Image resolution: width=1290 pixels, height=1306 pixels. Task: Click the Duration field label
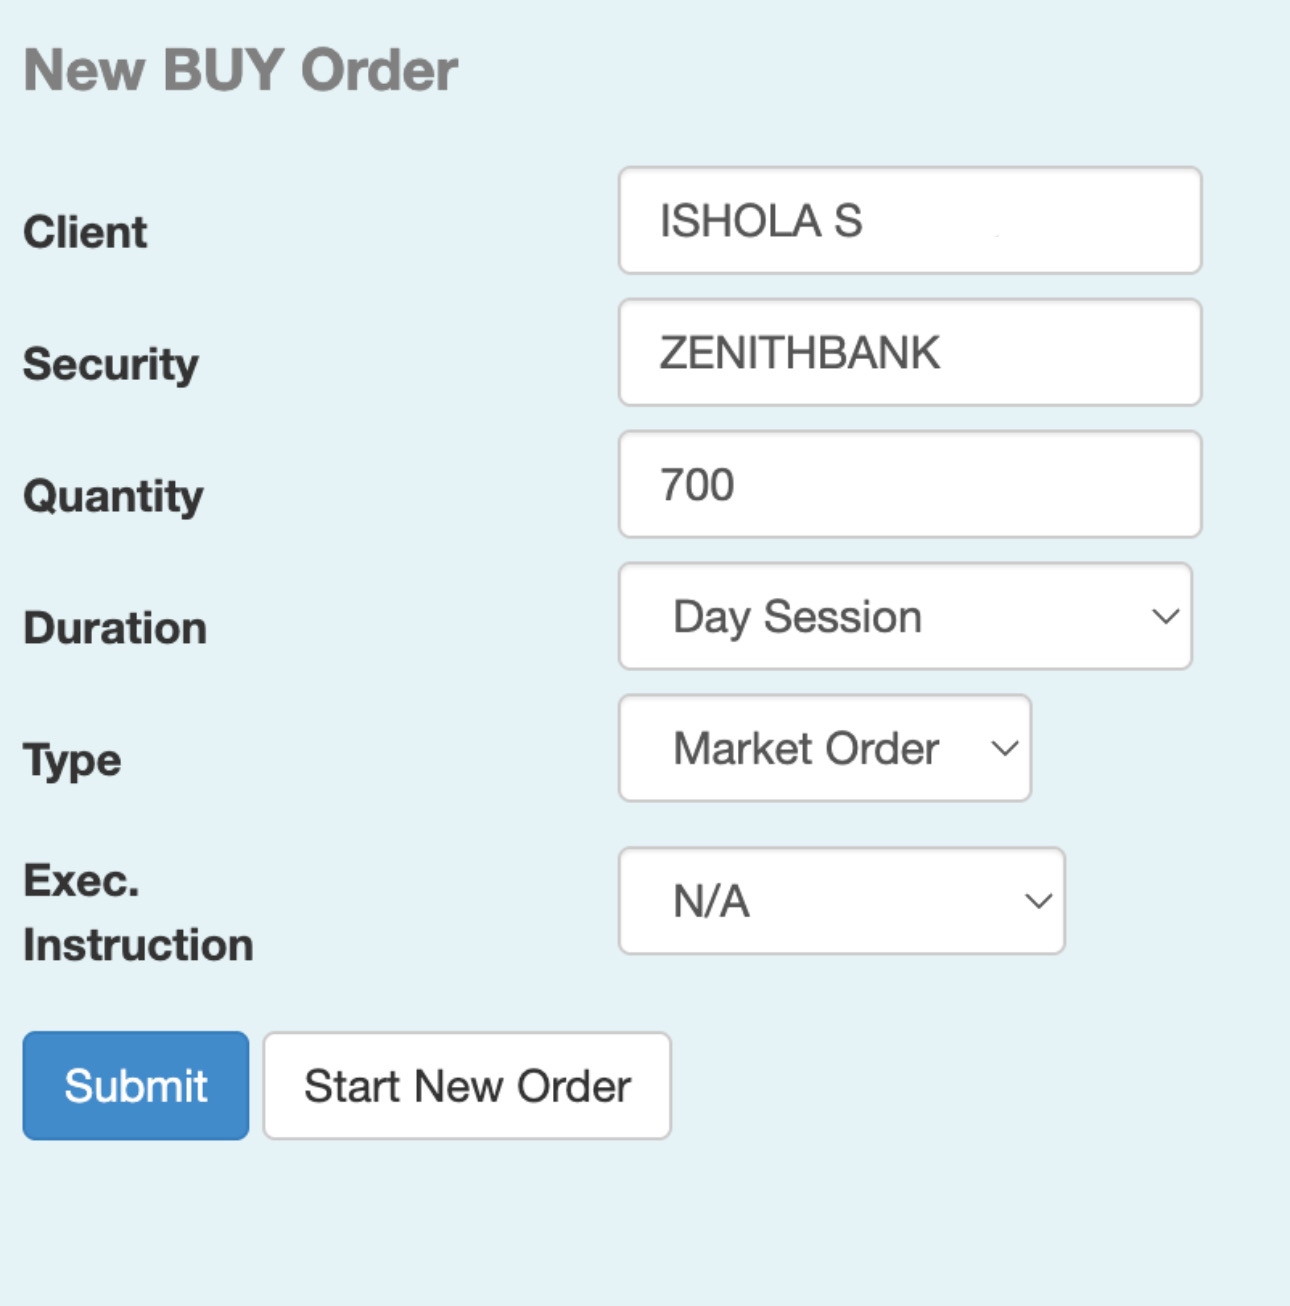[115, 628]
